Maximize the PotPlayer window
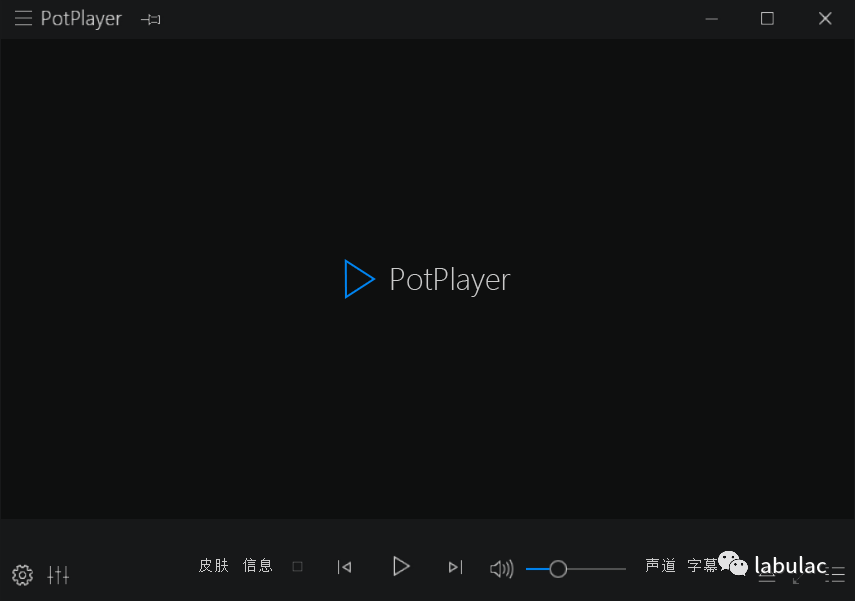Screen dimensions: 855x601 tap(767, 19)
